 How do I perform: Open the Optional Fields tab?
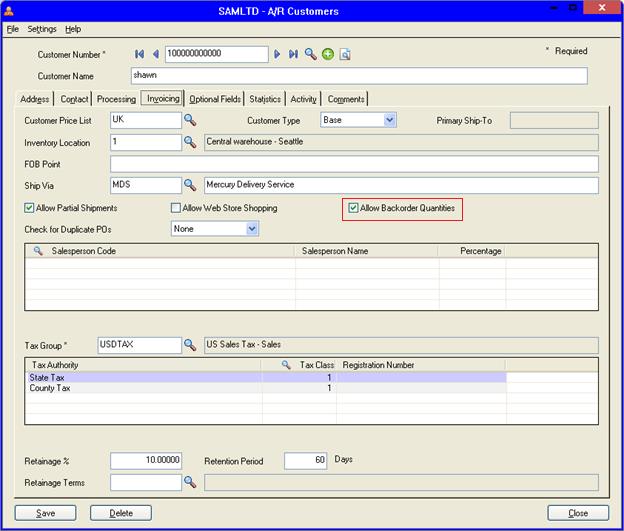point(215,99)
